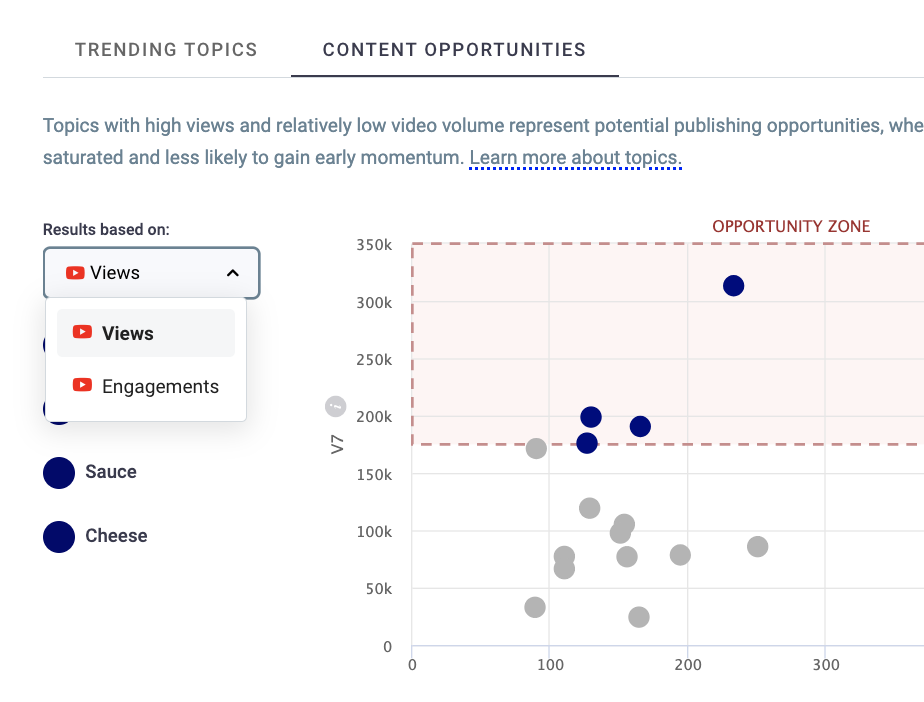Open the 'Learn more about topics' link
The height and width of the screenshot is (702, 924).
pyautogui.click(x=575, y=158)
